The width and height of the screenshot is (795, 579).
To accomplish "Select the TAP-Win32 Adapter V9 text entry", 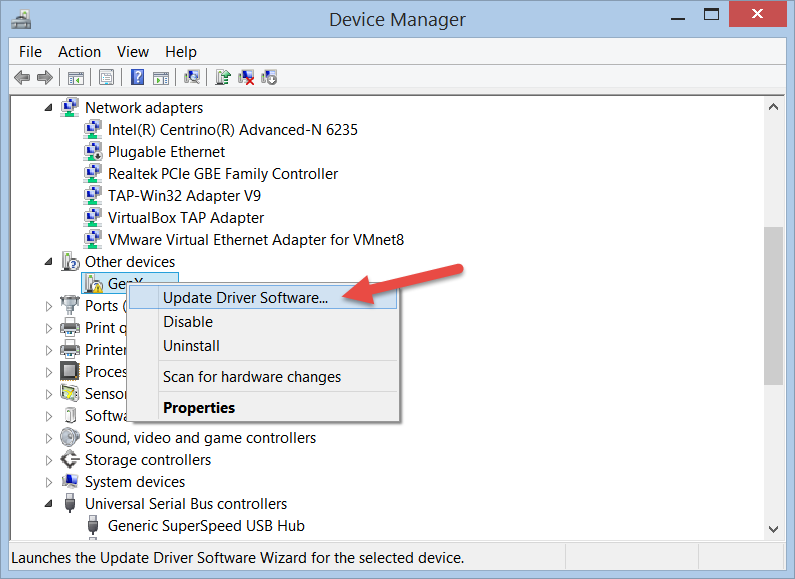I will click(x=185, y=196).
